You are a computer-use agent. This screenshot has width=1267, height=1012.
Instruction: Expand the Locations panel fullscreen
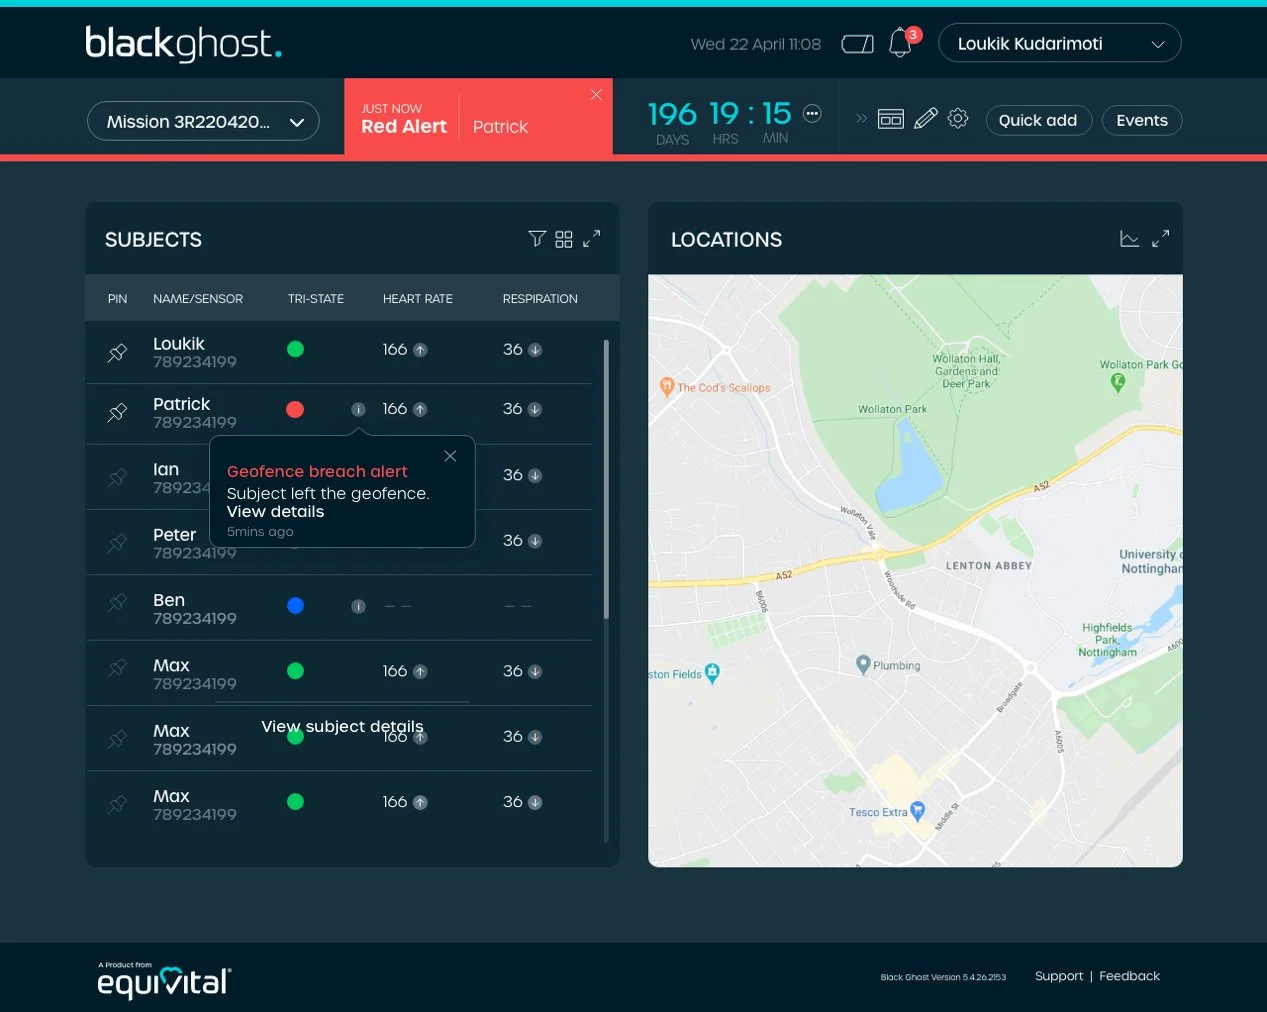point(1160,239)
